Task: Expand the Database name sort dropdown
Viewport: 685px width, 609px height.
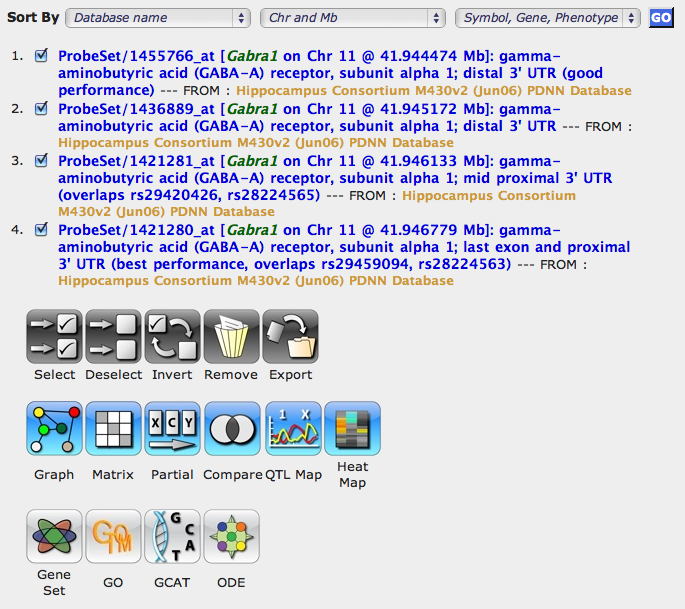Action: 159,18
